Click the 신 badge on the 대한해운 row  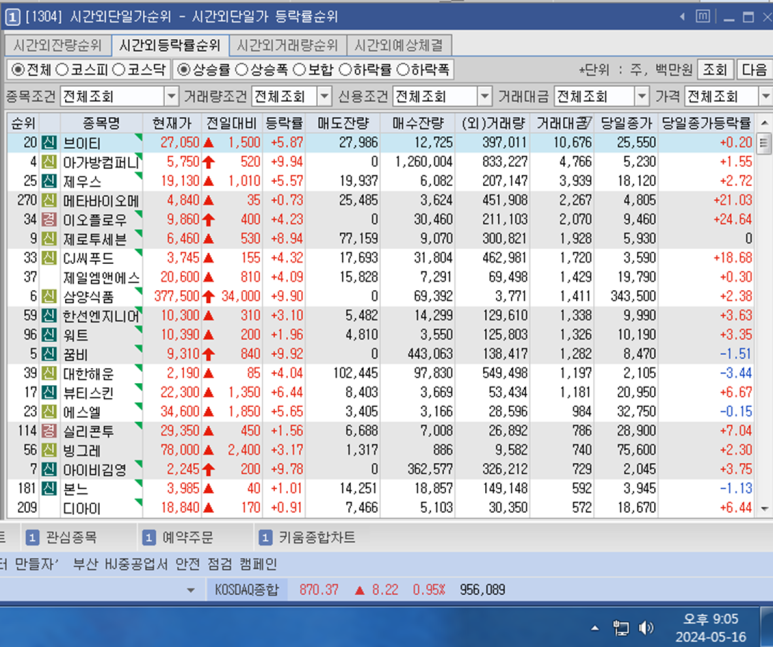pyautogui.click(x=49, y=374)
